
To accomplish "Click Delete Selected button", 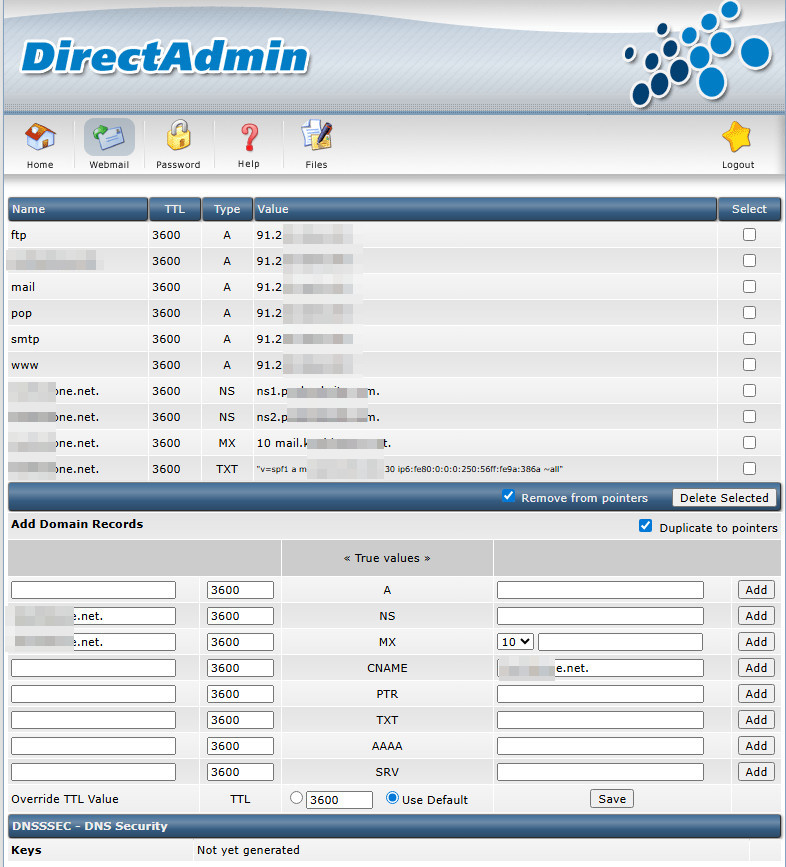I will pos(724,498).
